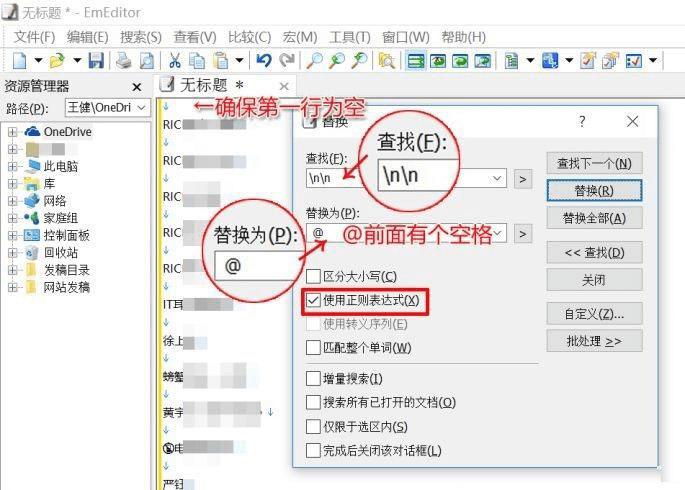Expand the 控制面板 tree node

coord(12,235)
